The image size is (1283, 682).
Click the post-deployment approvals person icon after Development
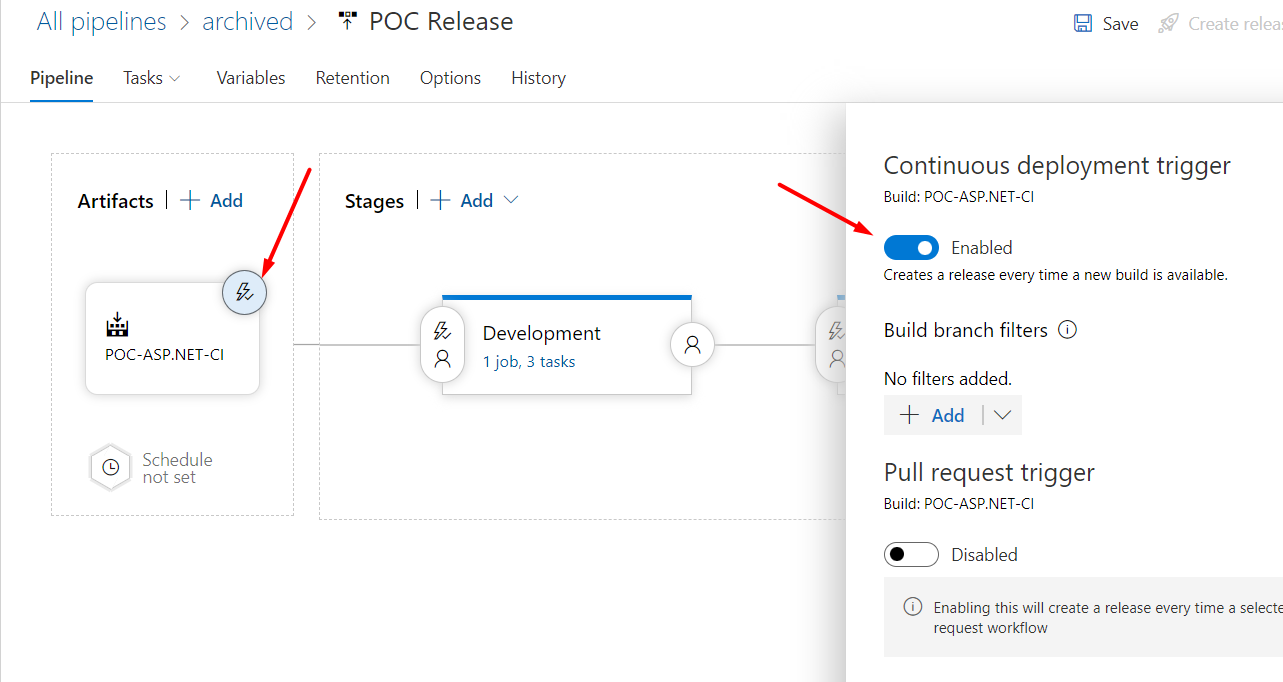tap(692, 344)
